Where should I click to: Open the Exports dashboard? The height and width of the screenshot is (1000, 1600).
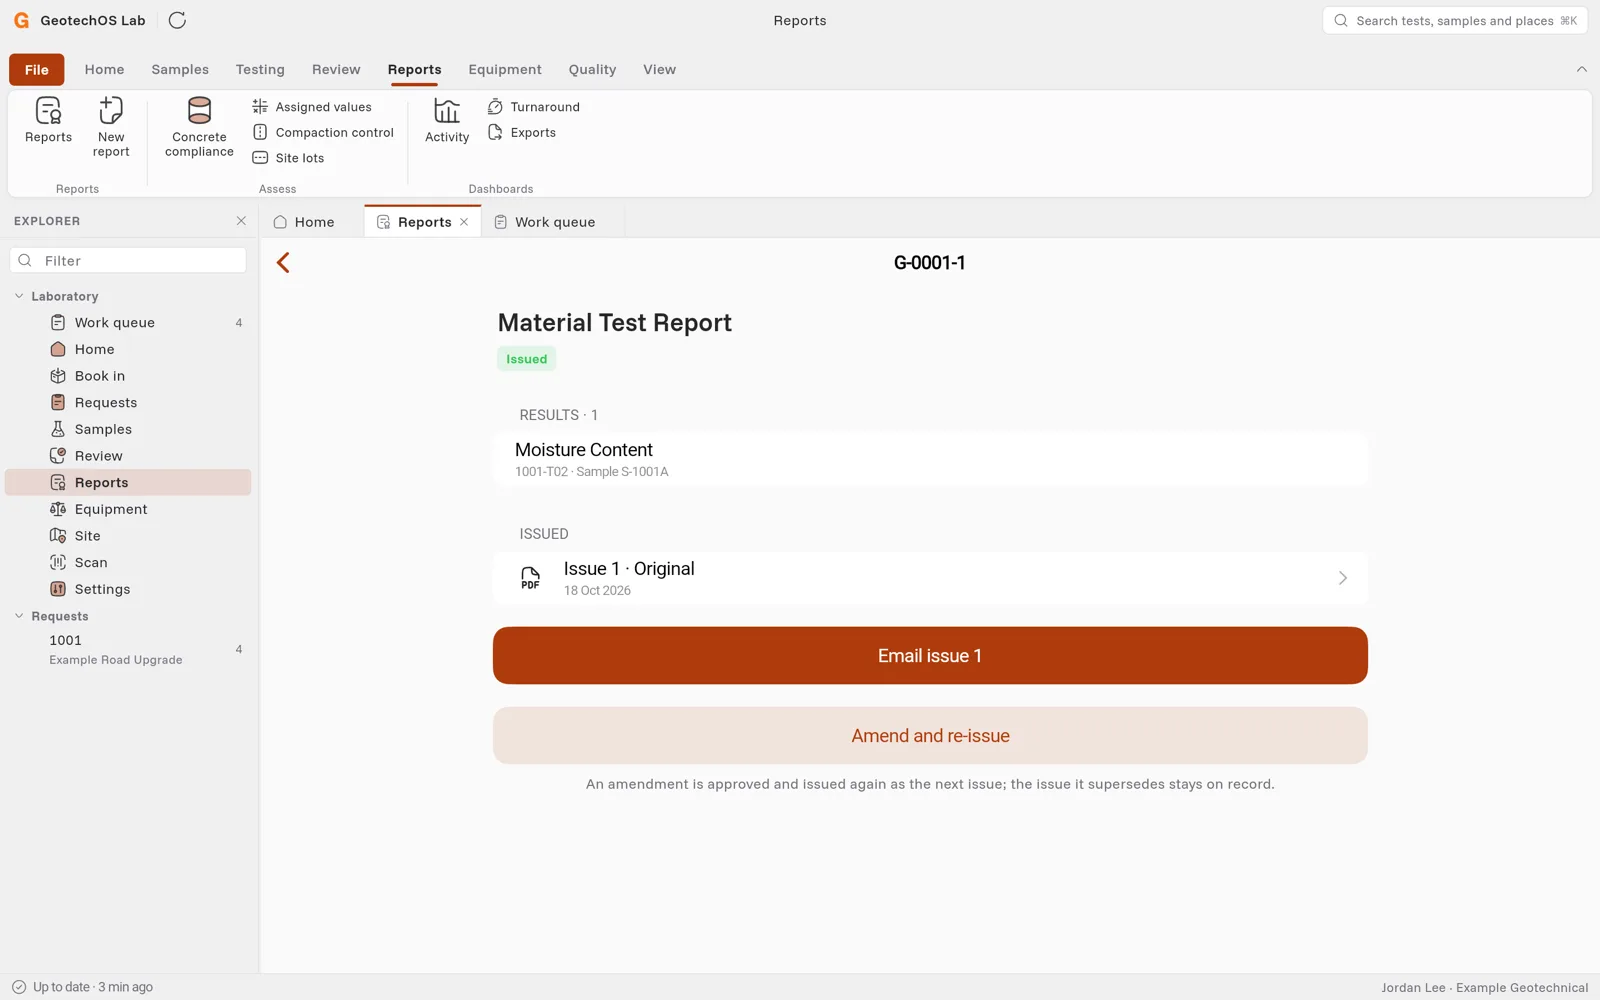click(521, 132)
